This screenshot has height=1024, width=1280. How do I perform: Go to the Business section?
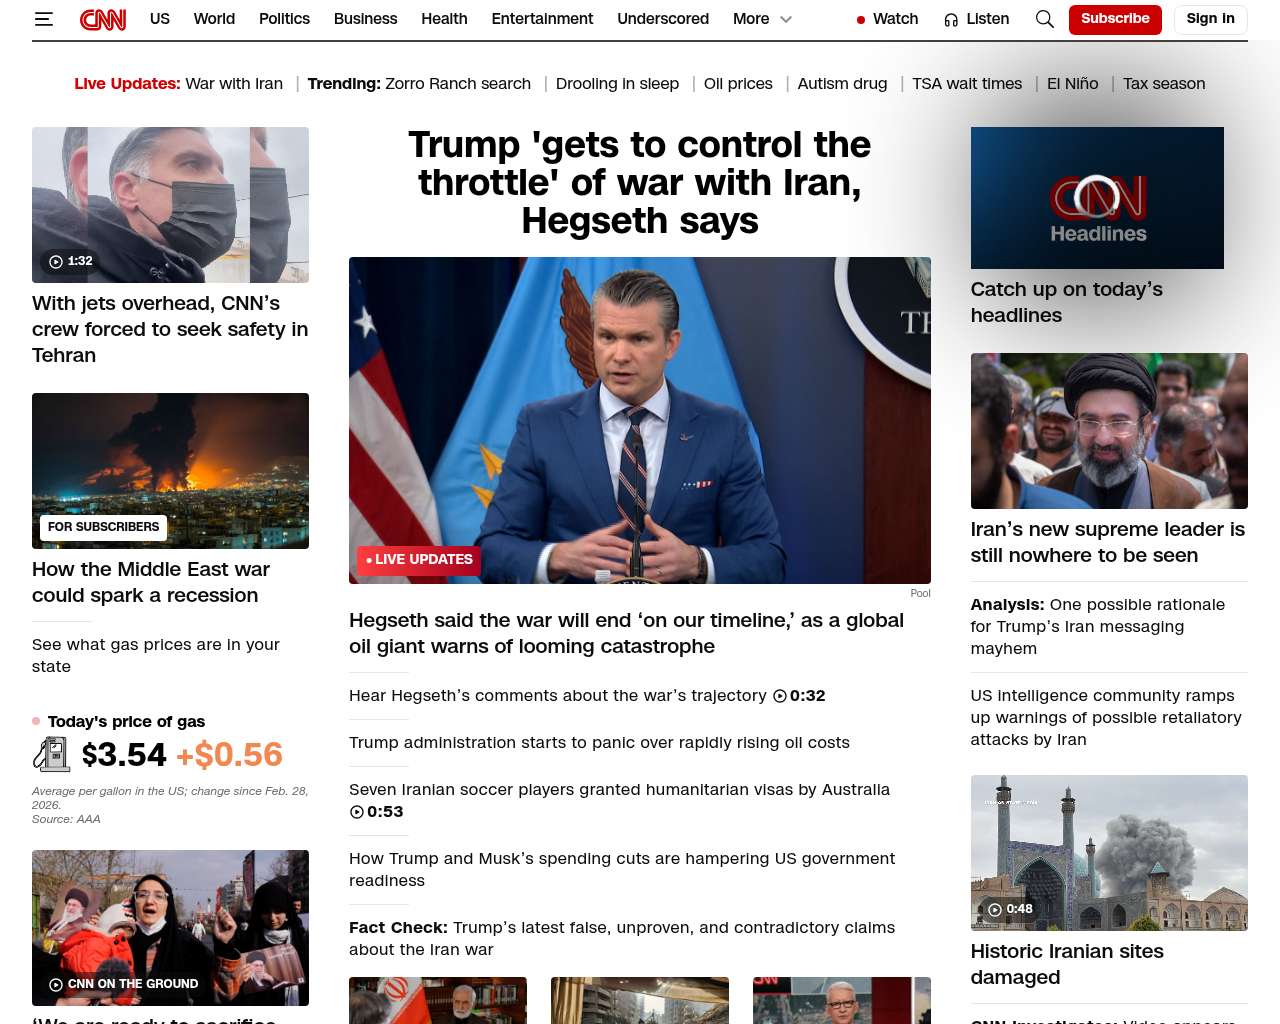click(365, 19)
